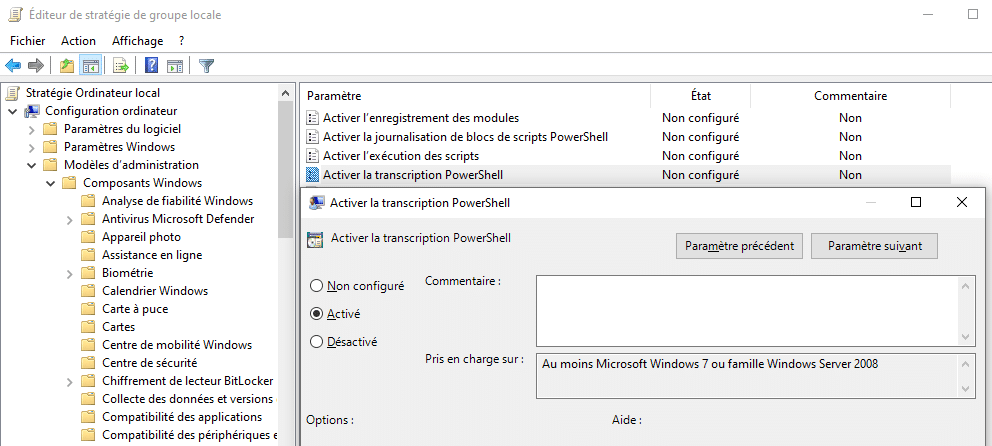Toggle the show/hide console tree icon
This screenshot has height=446, width=992.
pyautogui.click(x=90, y=66)
